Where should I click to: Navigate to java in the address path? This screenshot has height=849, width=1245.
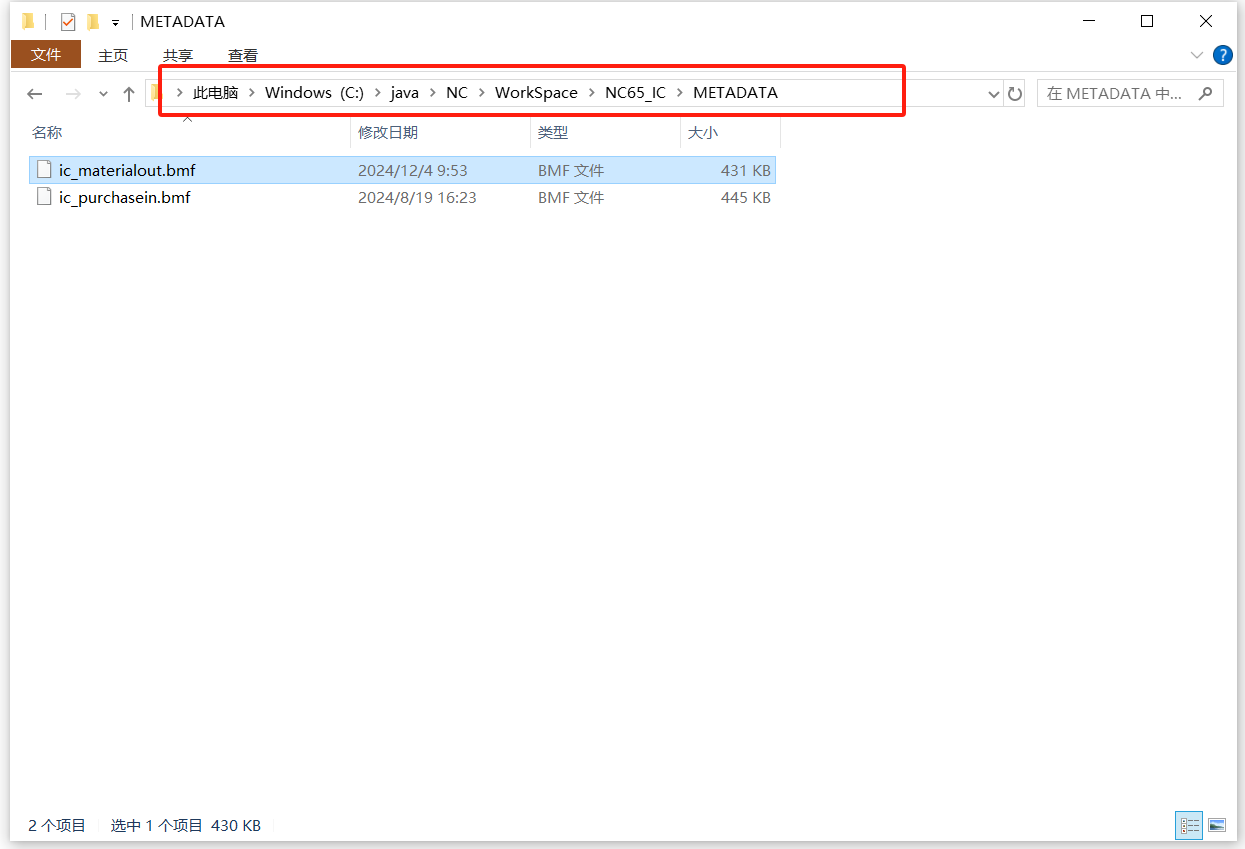click(x=405, y=93)
